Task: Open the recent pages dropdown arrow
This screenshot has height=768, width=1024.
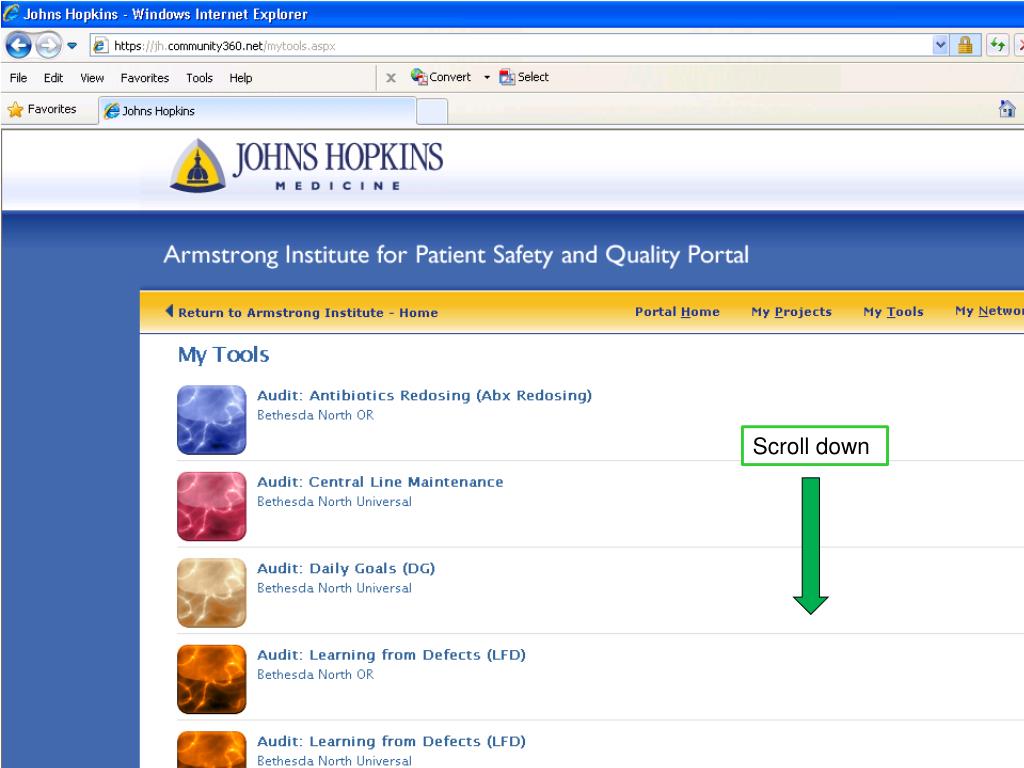Action: pyautogui.click(x=72, y=46)
